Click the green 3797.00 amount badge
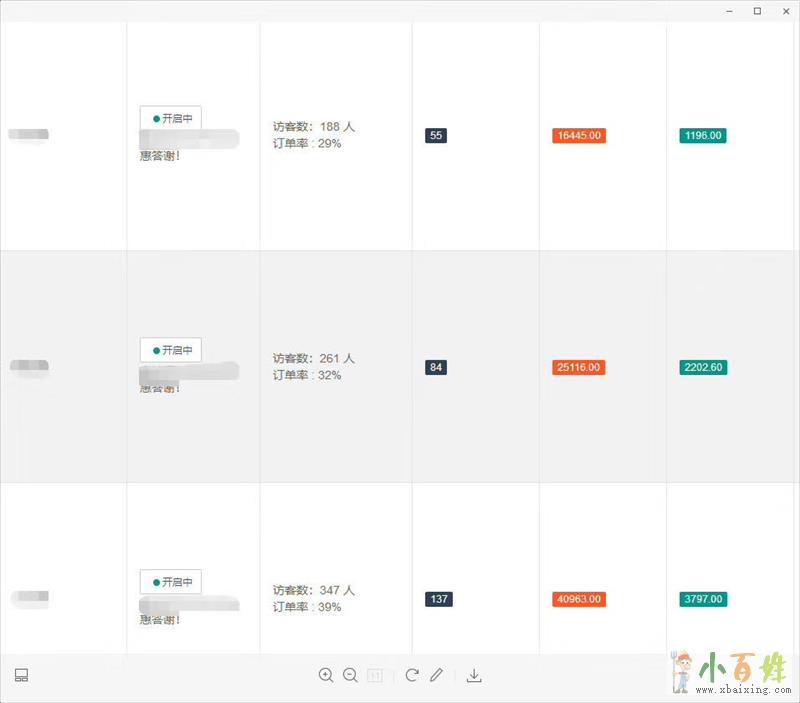 (x=702, y=599)
